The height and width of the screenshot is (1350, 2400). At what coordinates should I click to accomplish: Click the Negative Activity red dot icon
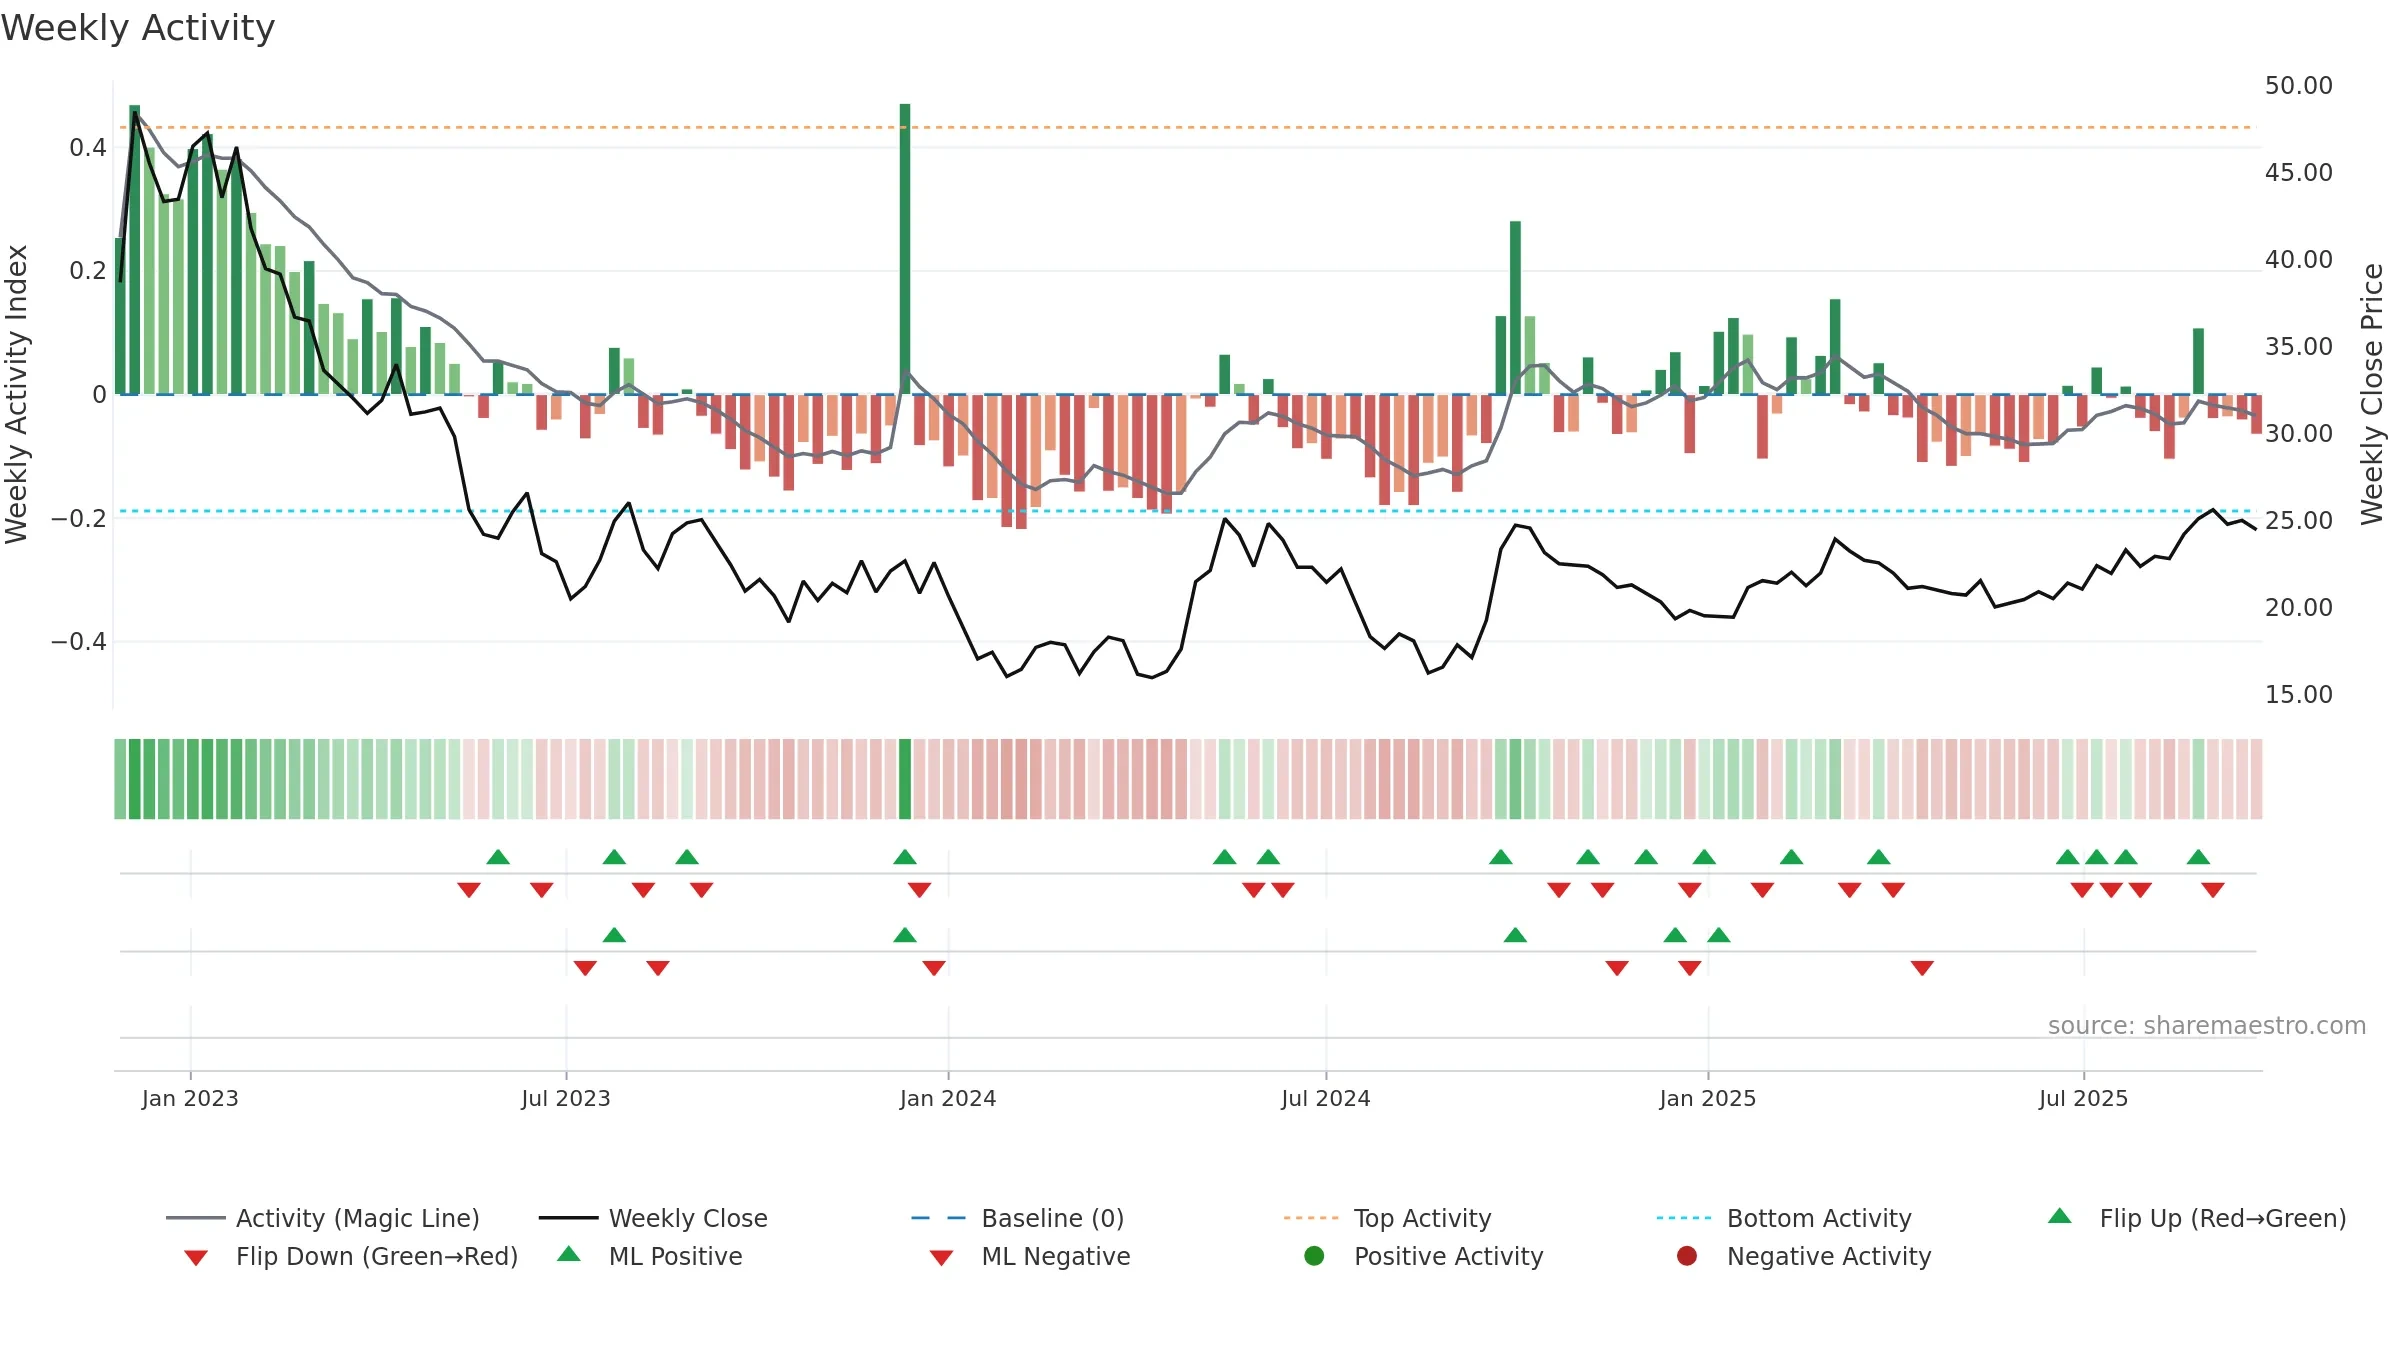click(x=1687, y=1256)
